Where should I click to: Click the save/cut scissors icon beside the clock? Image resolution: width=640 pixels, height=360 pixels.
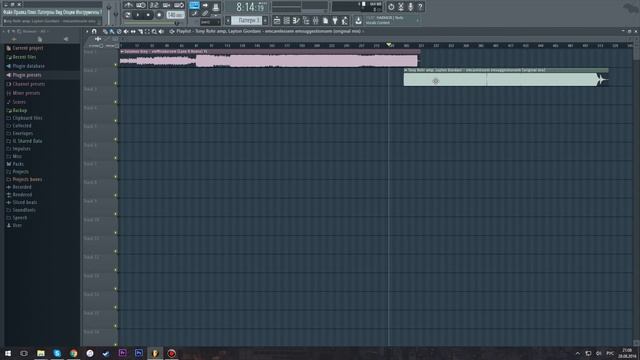[401, 7]
